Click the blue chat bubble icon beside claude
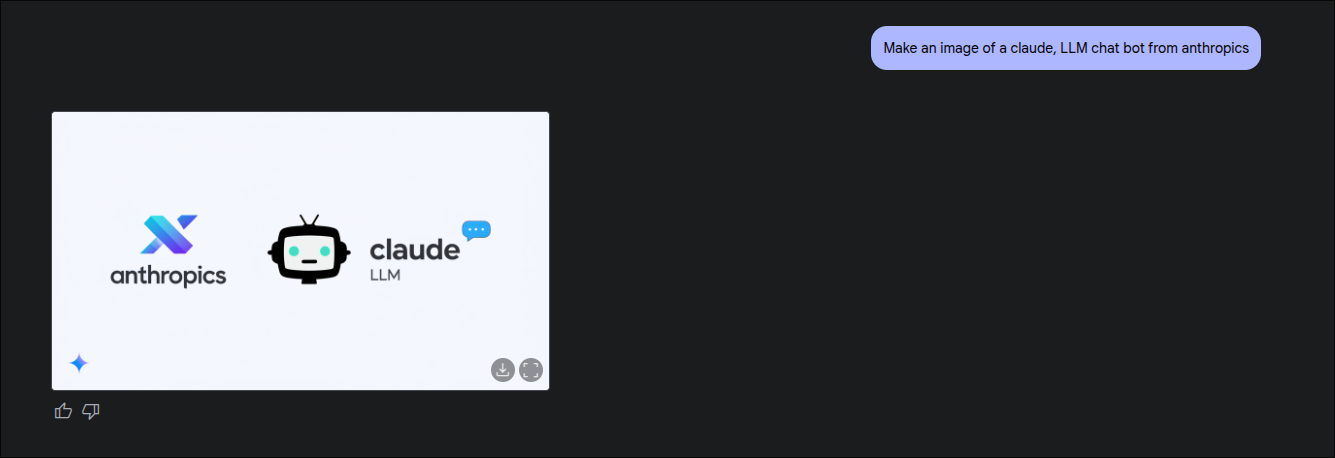This screenshot has width=1335, height=458. pos(476,231)
